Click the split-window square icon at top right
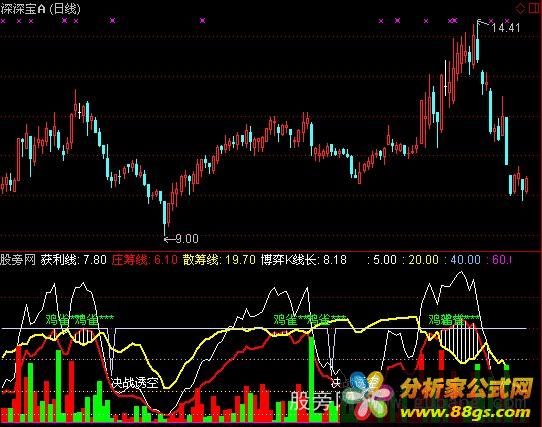Viewport: 542px width, 427px height. [534, 8]
